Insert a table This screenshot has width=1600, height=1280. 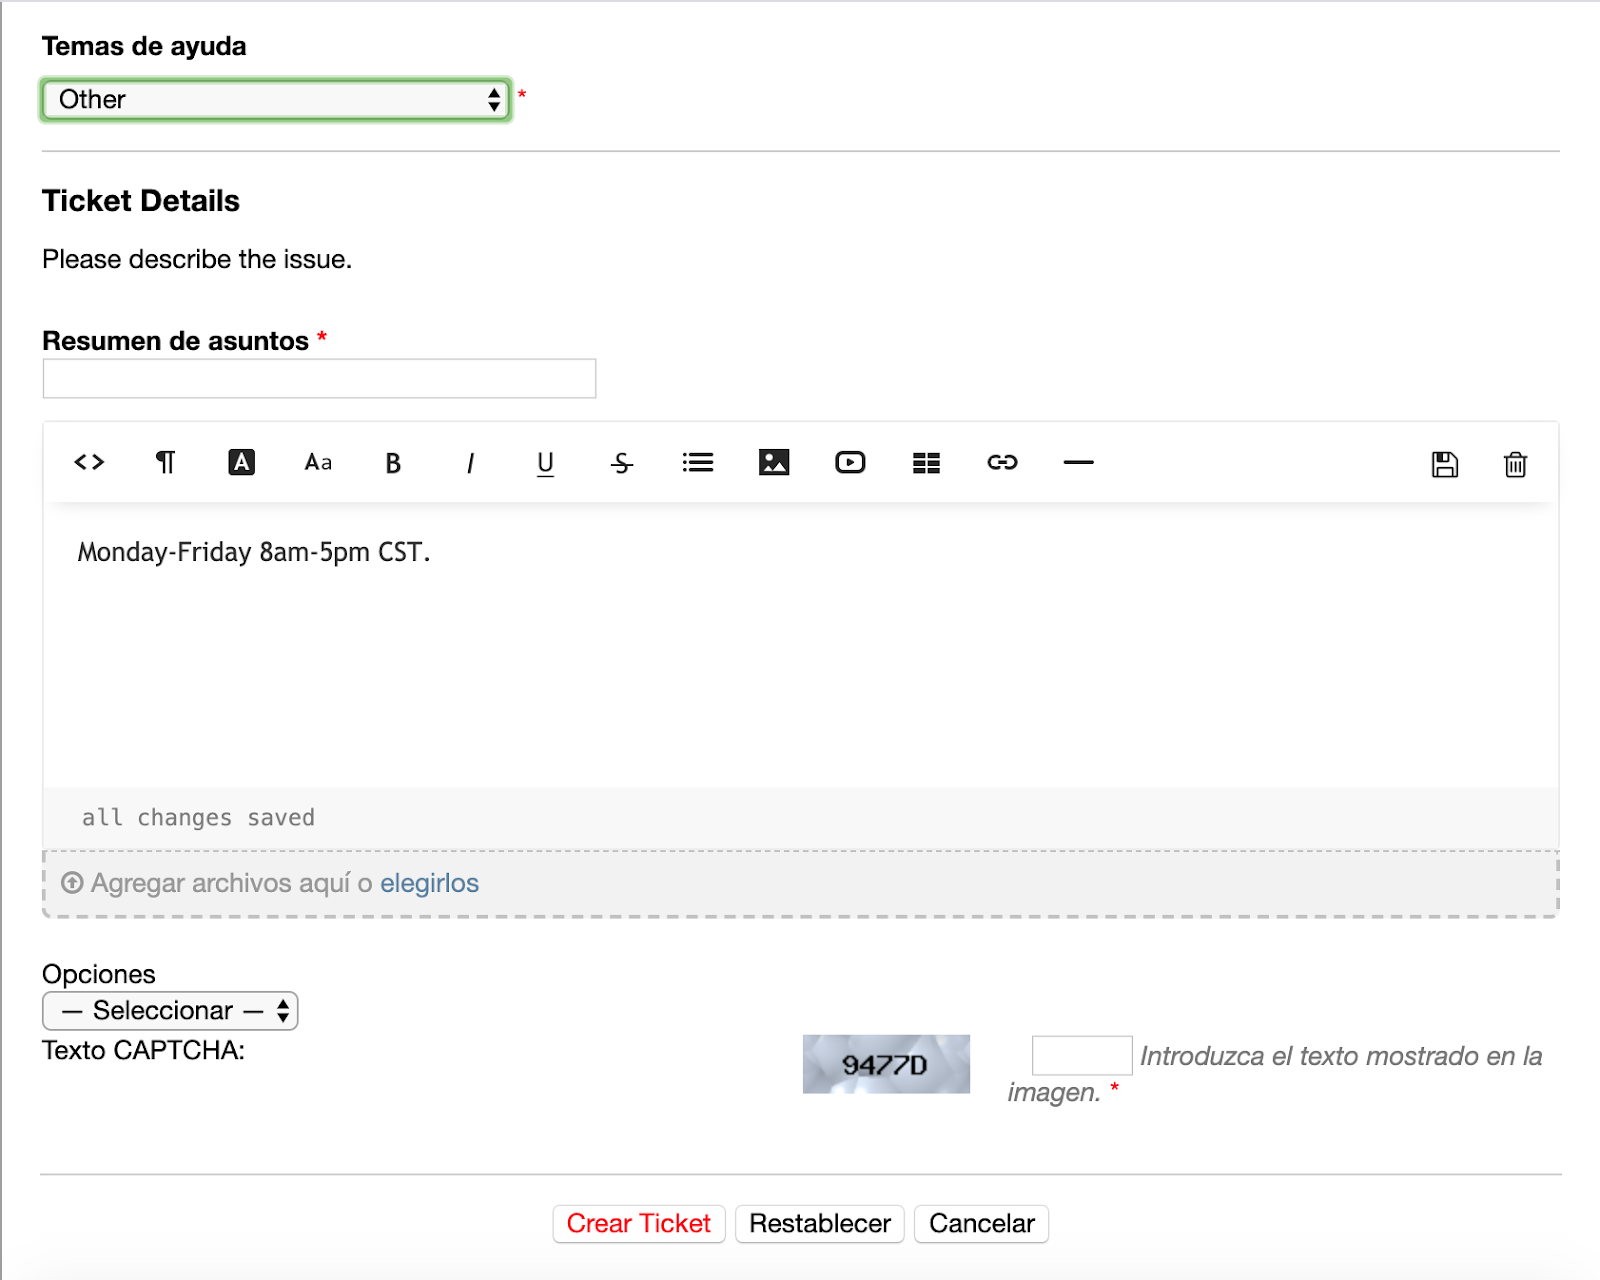[x=926, y=462]
